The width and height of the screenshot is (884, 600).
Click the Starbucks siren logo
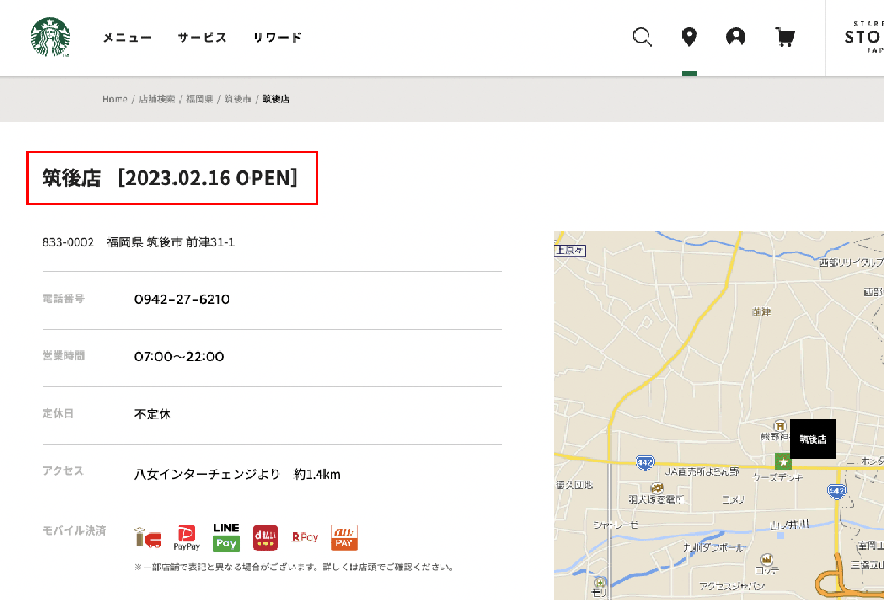50,38
